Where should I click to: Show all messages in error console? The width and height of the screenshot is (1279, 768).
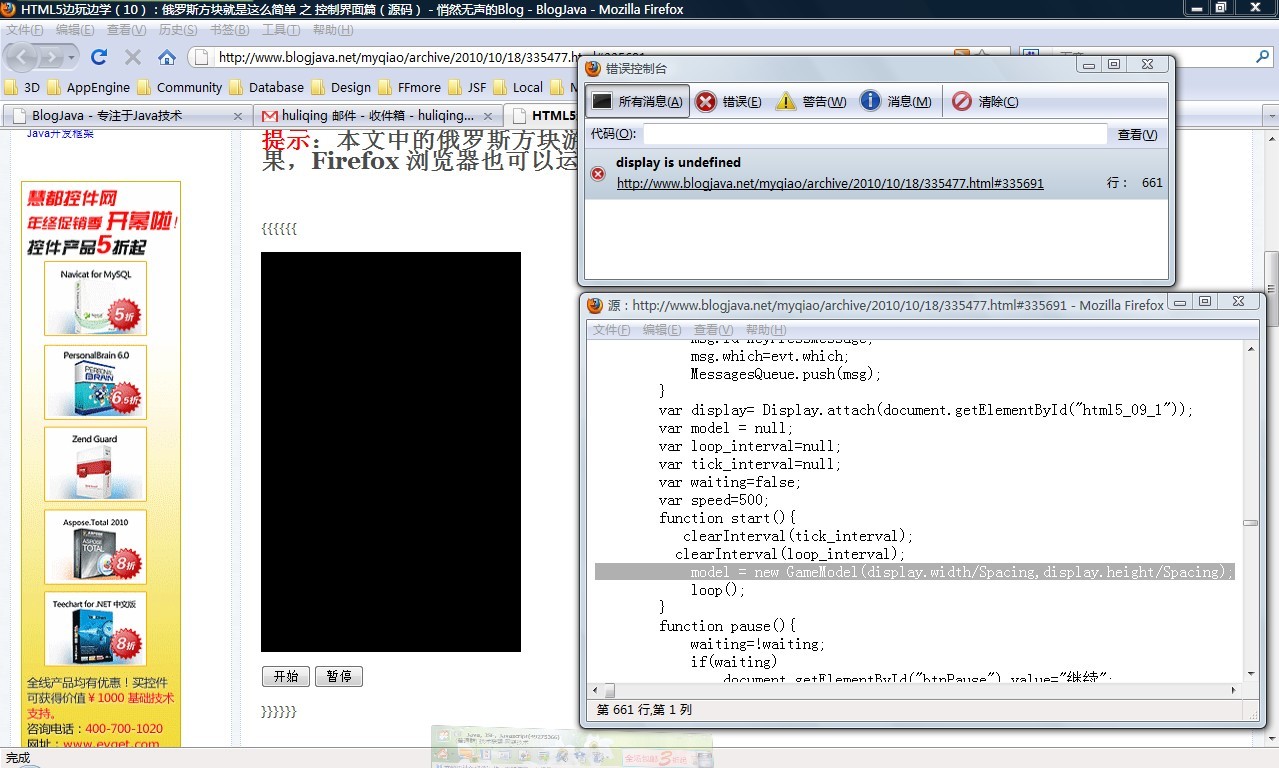637,101
